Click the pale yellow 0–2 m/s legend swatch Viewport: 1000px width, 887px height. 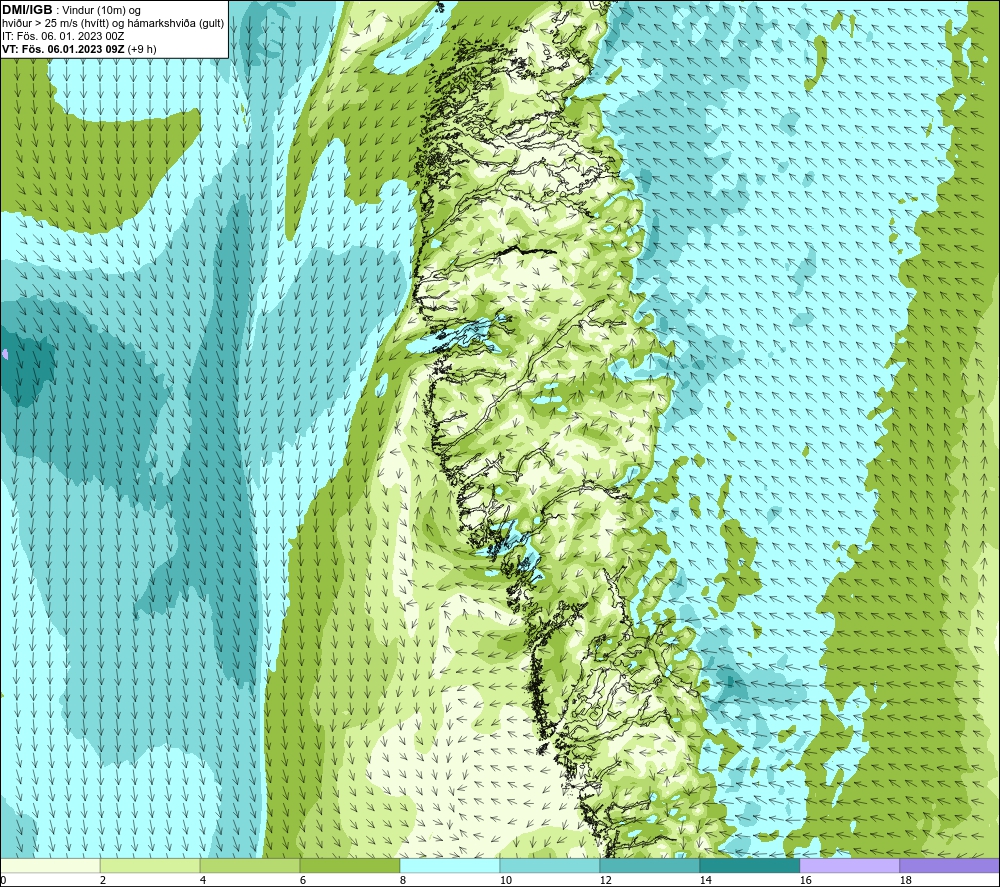pos(50,865)
